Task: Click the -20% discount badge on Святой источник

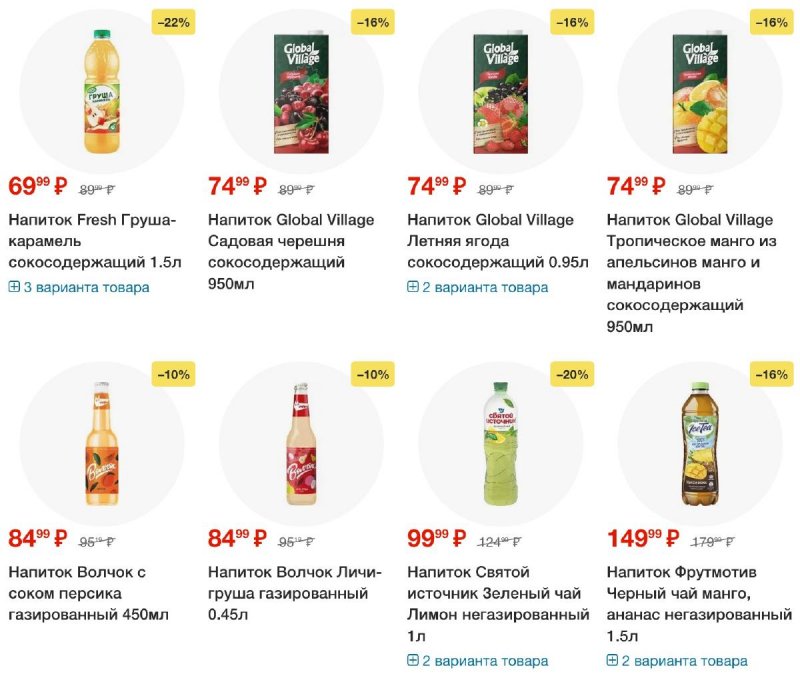Action: [572, 375]
